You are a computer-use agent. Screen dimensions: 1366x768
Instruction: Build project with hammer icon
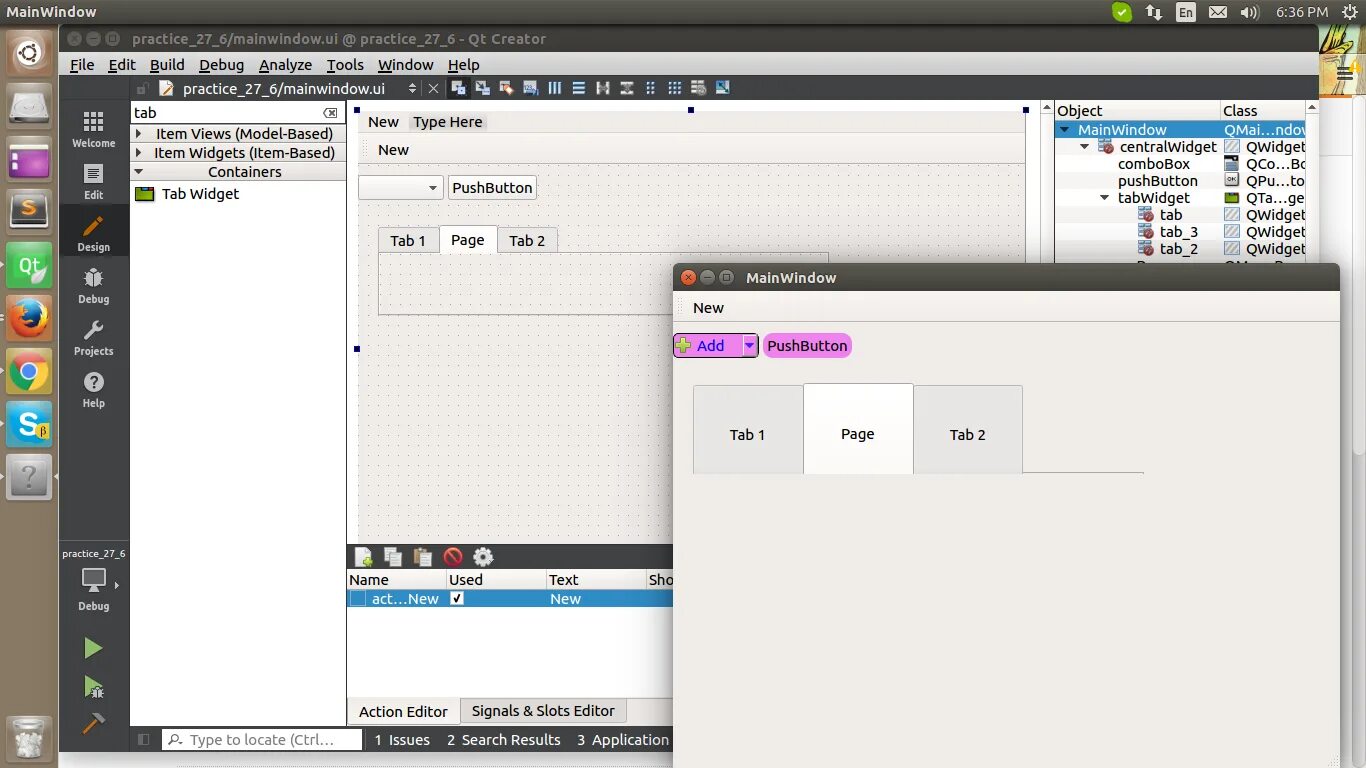tap(93, 722)
